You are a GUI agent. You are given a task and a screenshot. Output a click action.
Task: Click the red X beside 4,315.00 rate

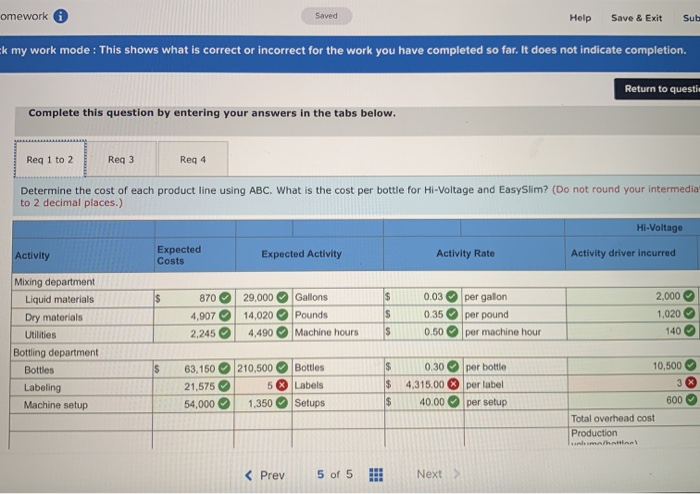[453, 384]
